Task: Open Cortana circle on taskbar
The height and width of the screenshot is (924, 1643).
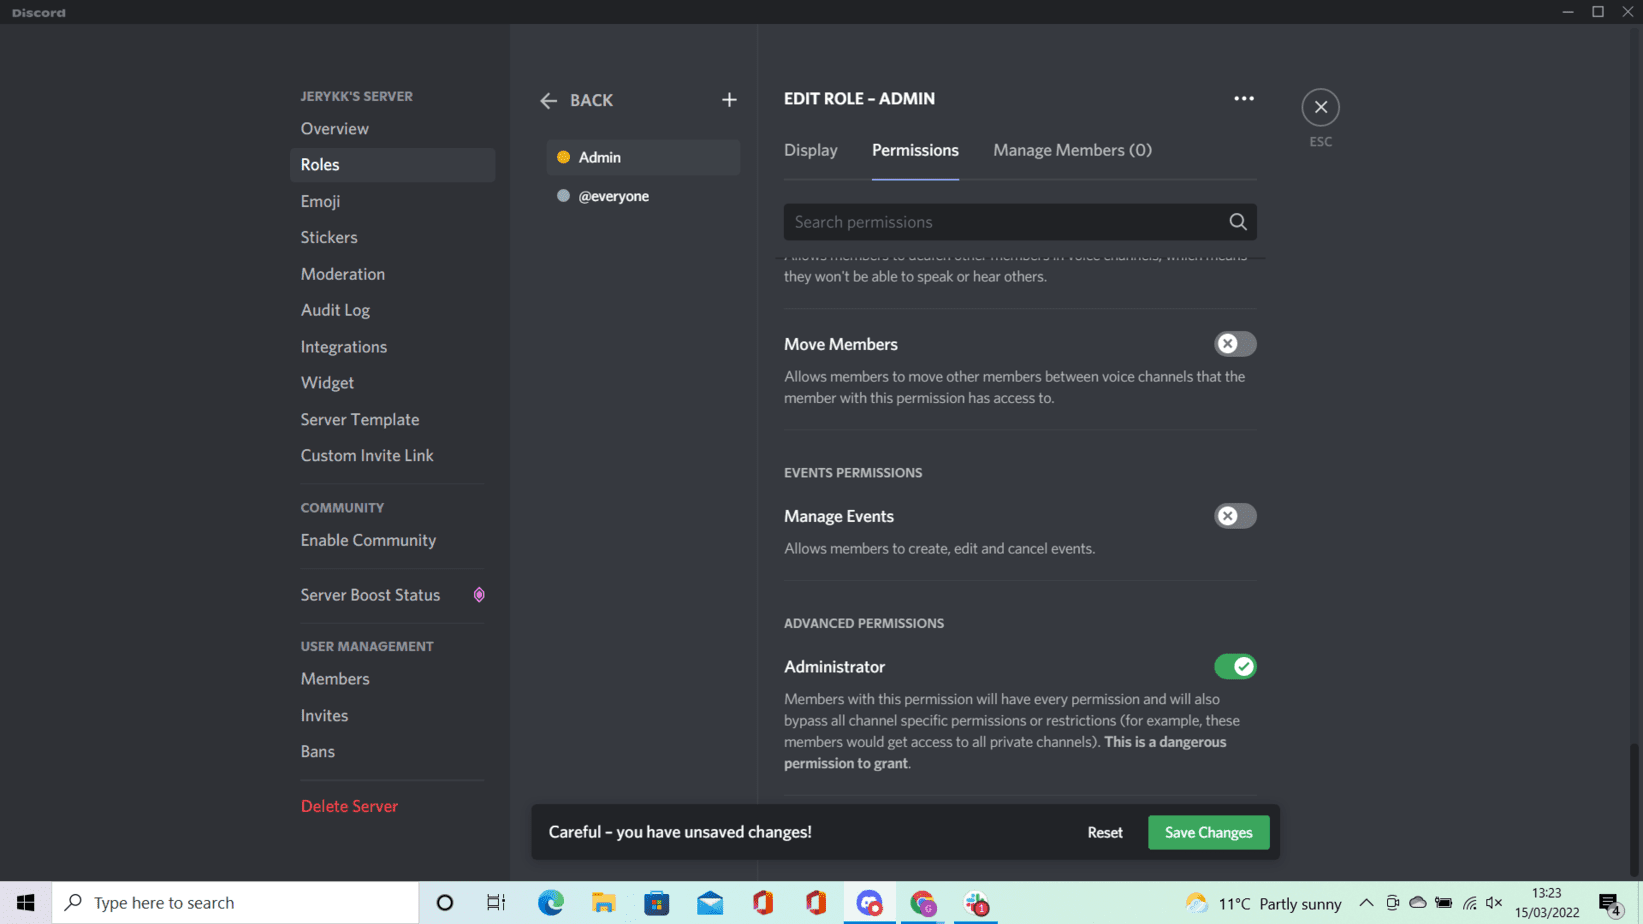Action: click(x=445, y=903)
